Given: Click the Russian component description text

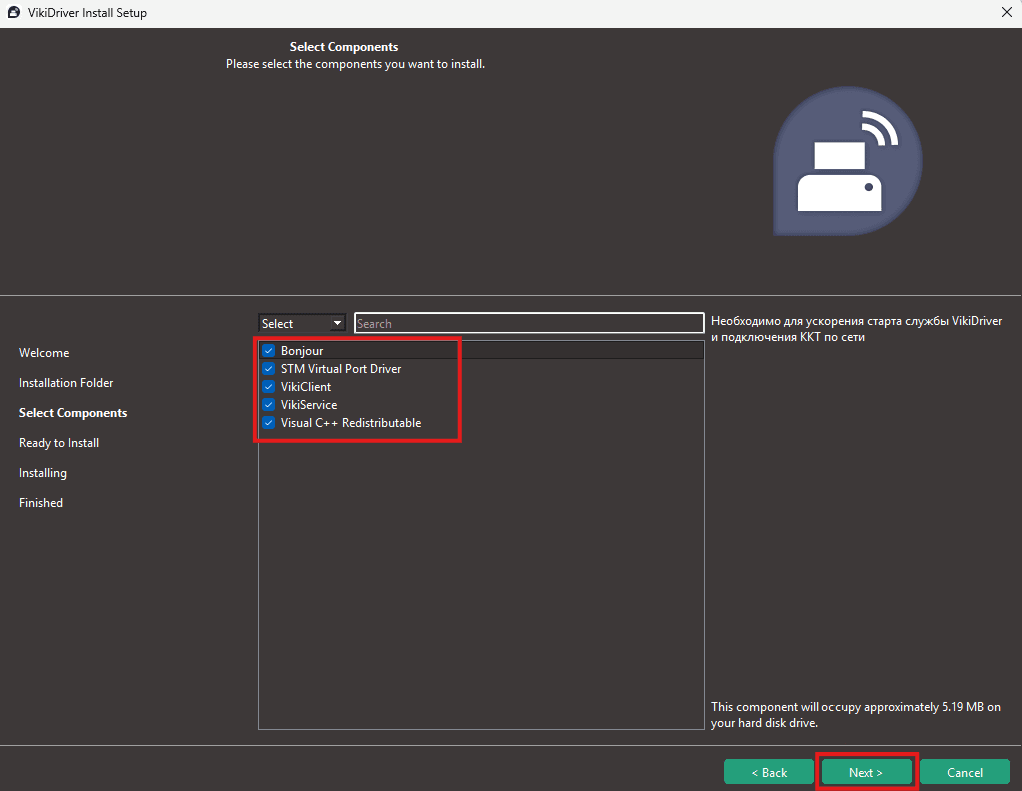Looking at the screenshot, I should 856,329.
